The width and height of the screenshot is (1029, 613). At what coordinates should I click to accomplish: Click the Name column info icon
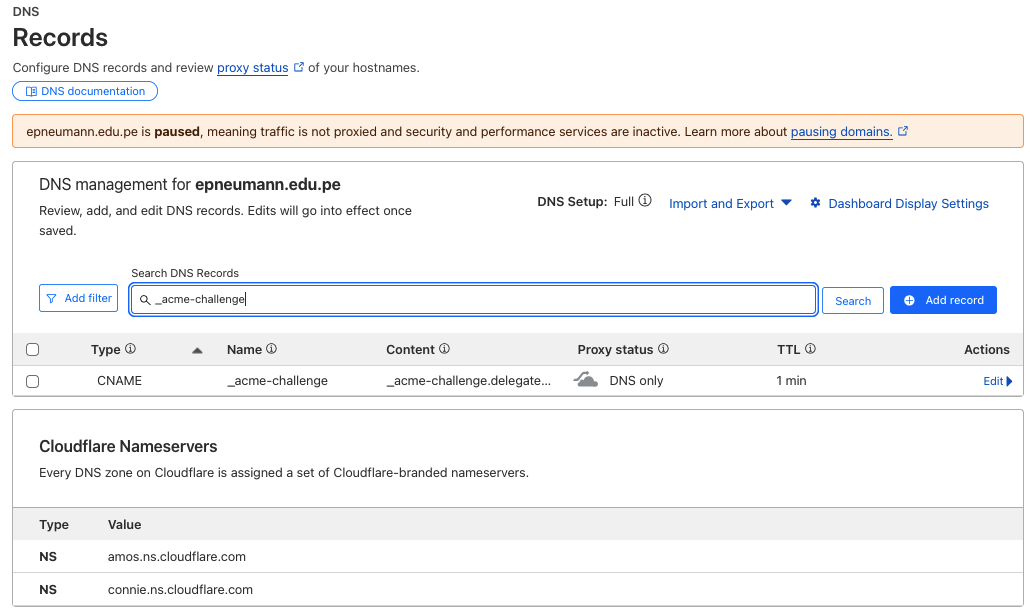[x=271, y=349]
